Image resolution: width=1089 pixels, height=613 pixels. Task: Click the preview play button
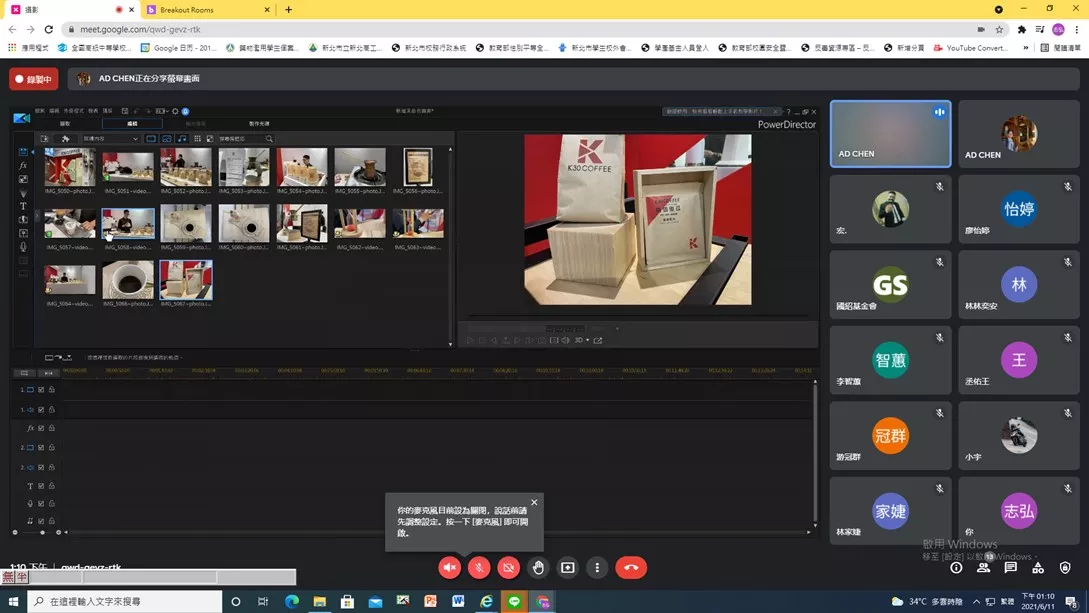pyautogui.click(x=470, y=340)
